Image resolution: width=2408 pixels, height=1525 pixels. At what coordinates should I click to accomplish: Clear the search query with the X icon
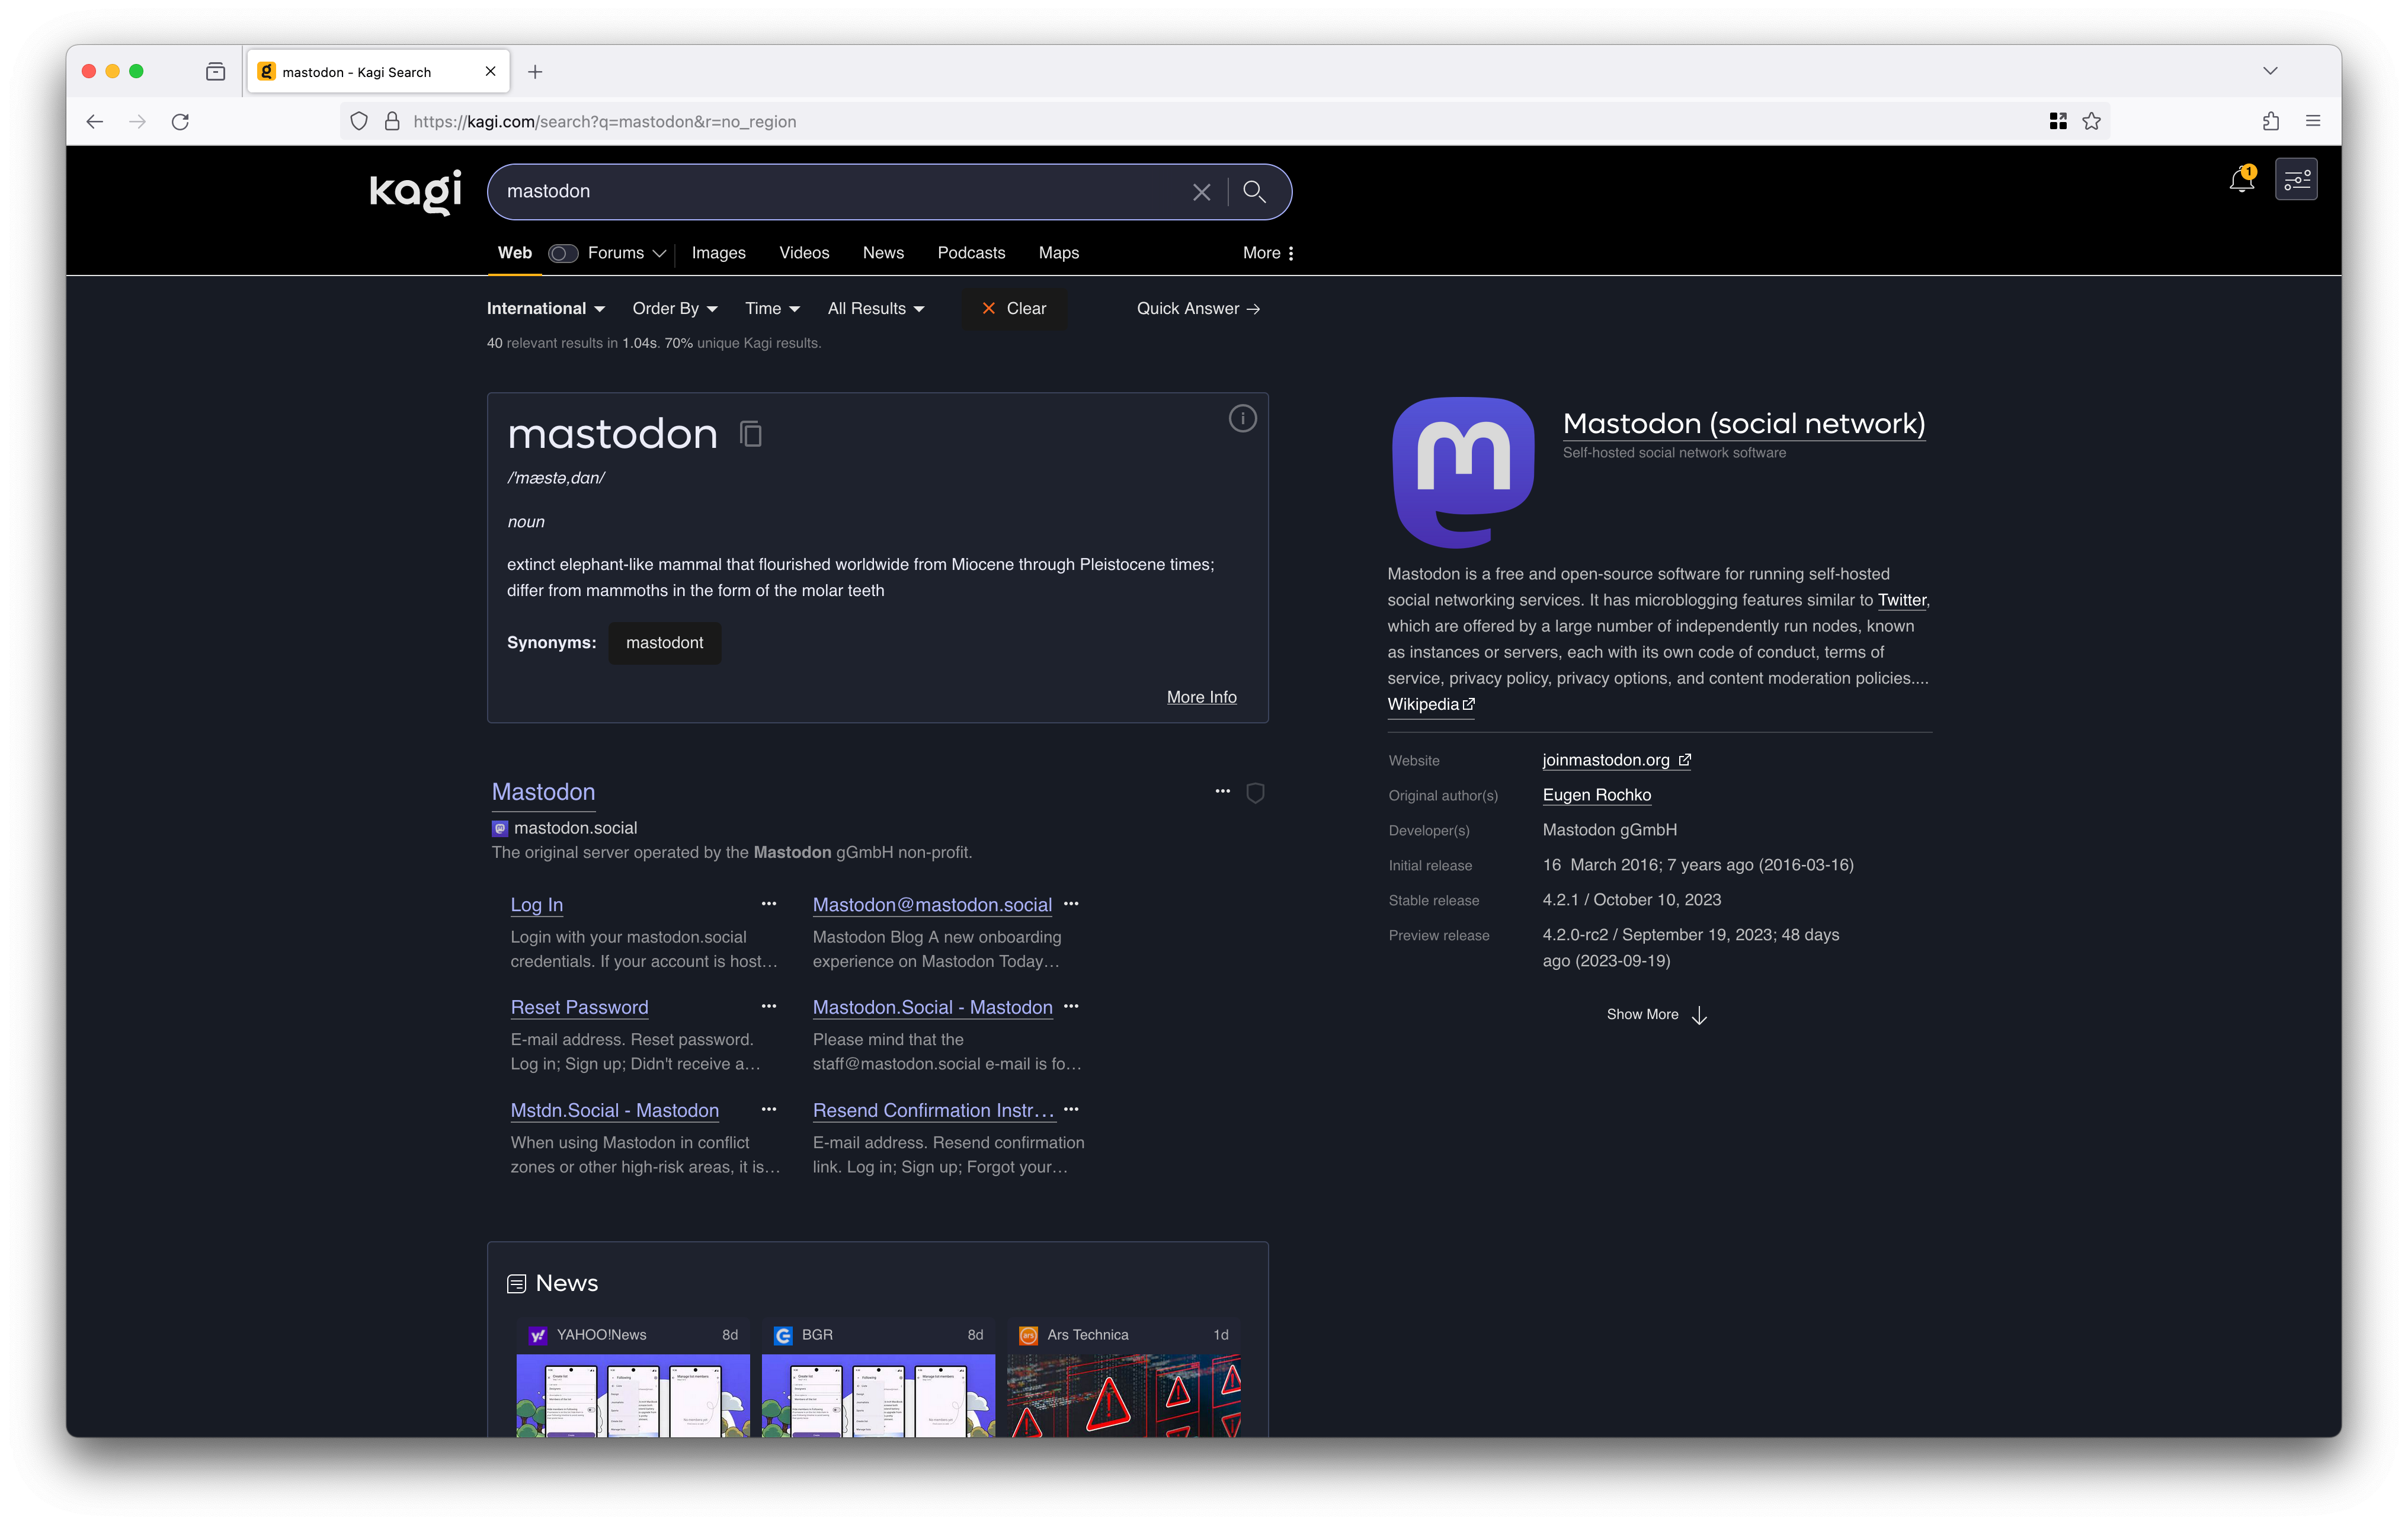1201,192
